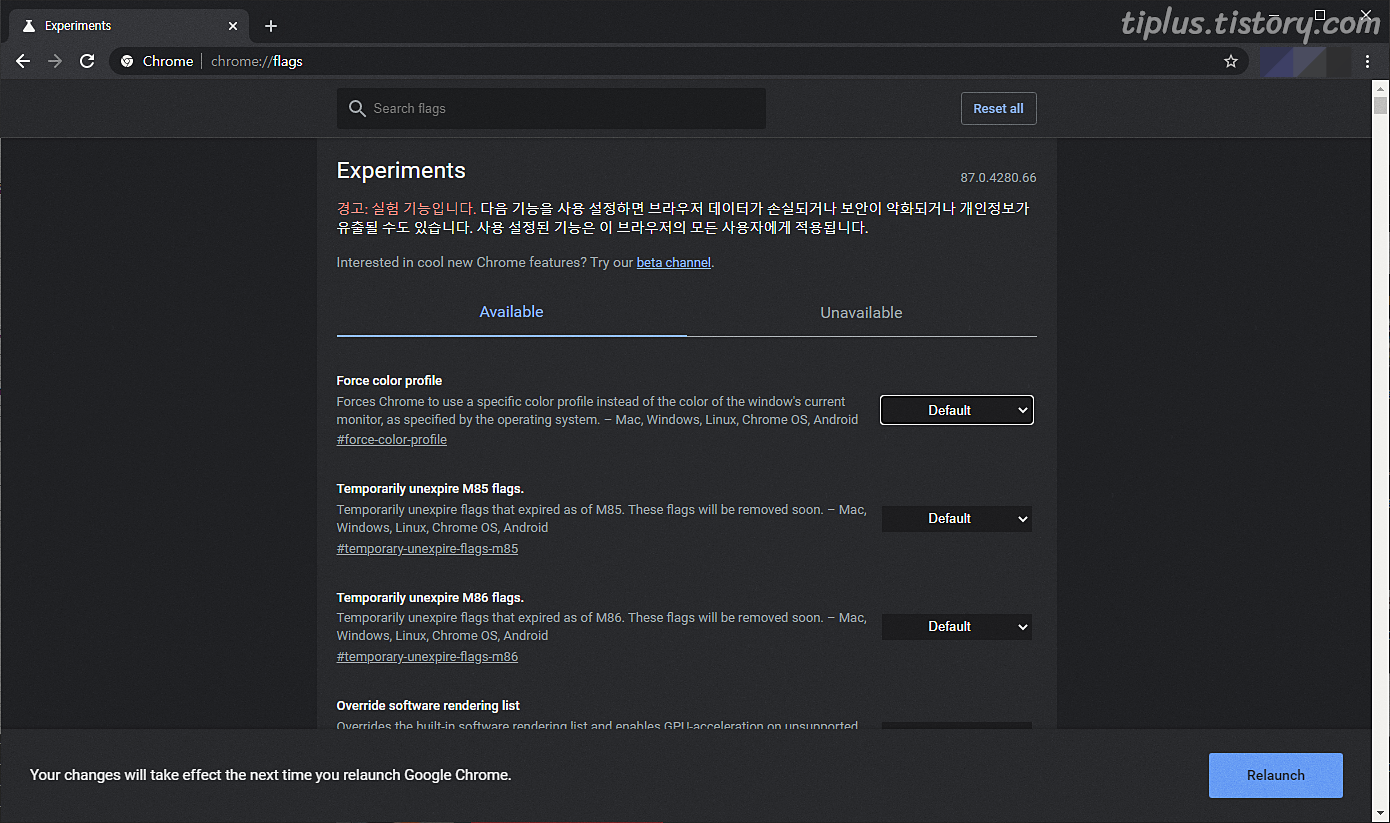The image size is (1390, 823).
Task: Click the Override software rendering list title
Action: 428,705
